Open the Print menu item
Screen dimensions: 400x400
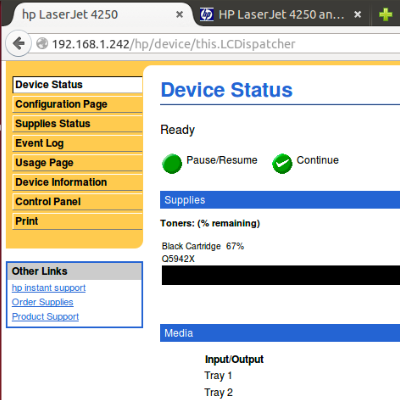point(77,221)
